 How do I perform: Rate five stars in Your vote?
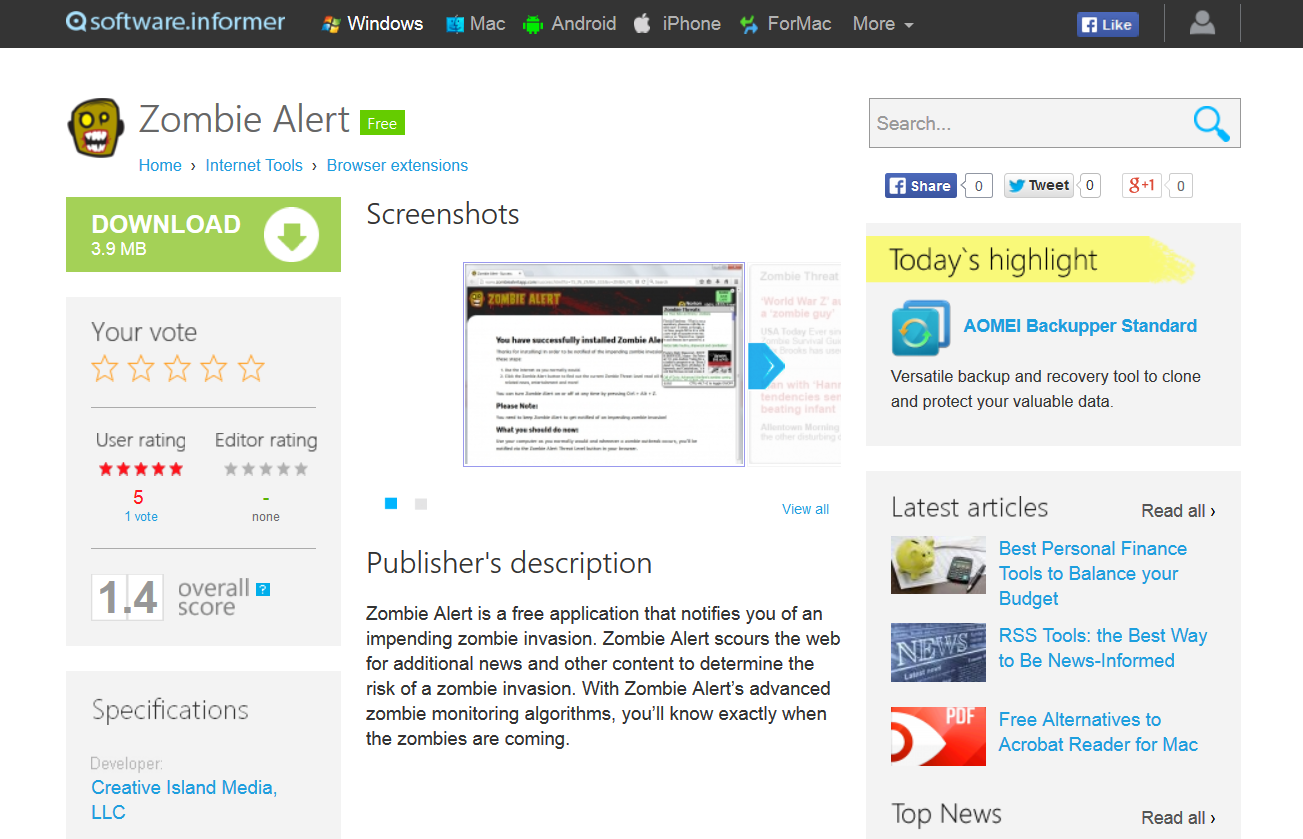(251, 368)
